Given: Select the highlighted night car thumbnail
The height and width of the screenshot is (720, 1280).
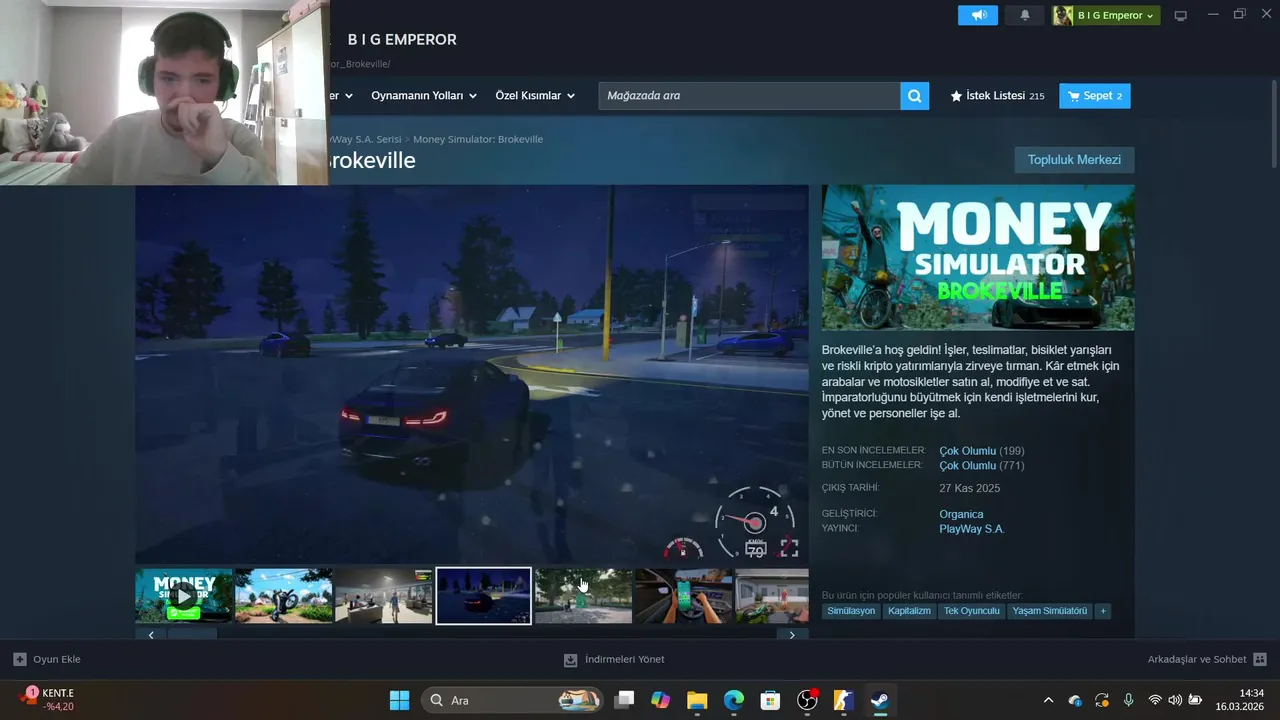Looking at the screenshot, I should [x=483, y=596].
